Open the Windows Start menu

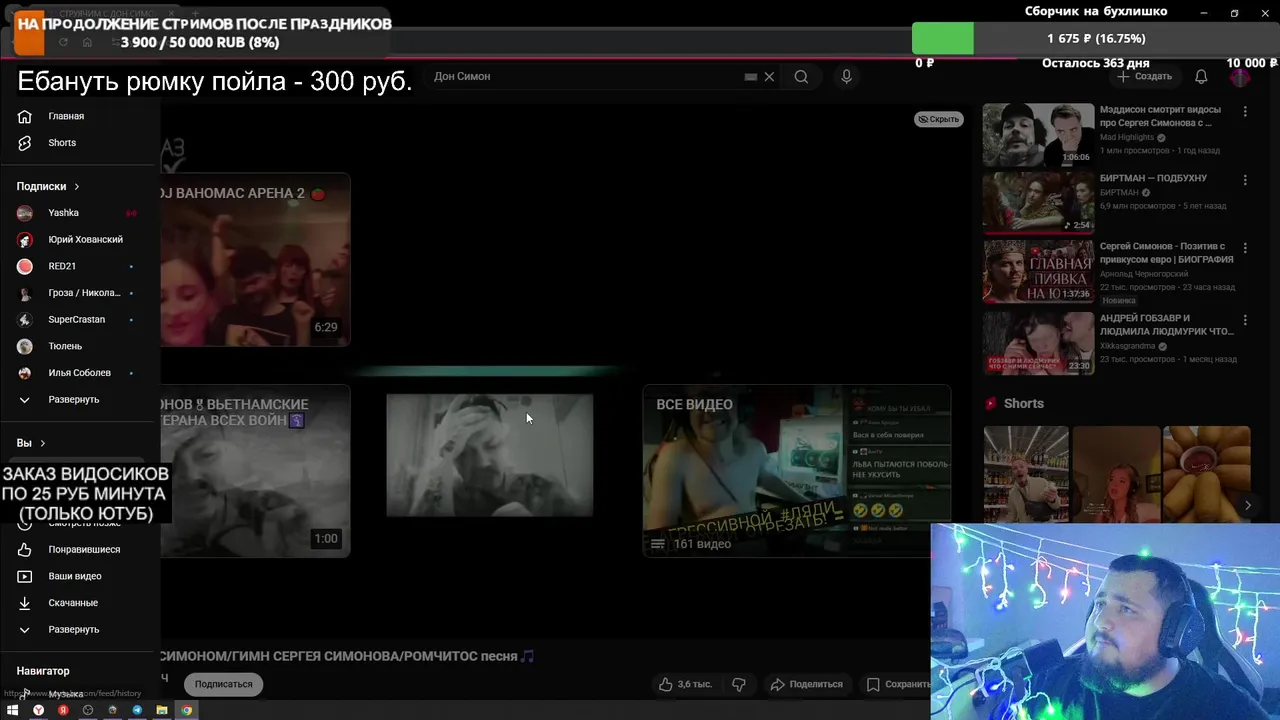(14, 710)
